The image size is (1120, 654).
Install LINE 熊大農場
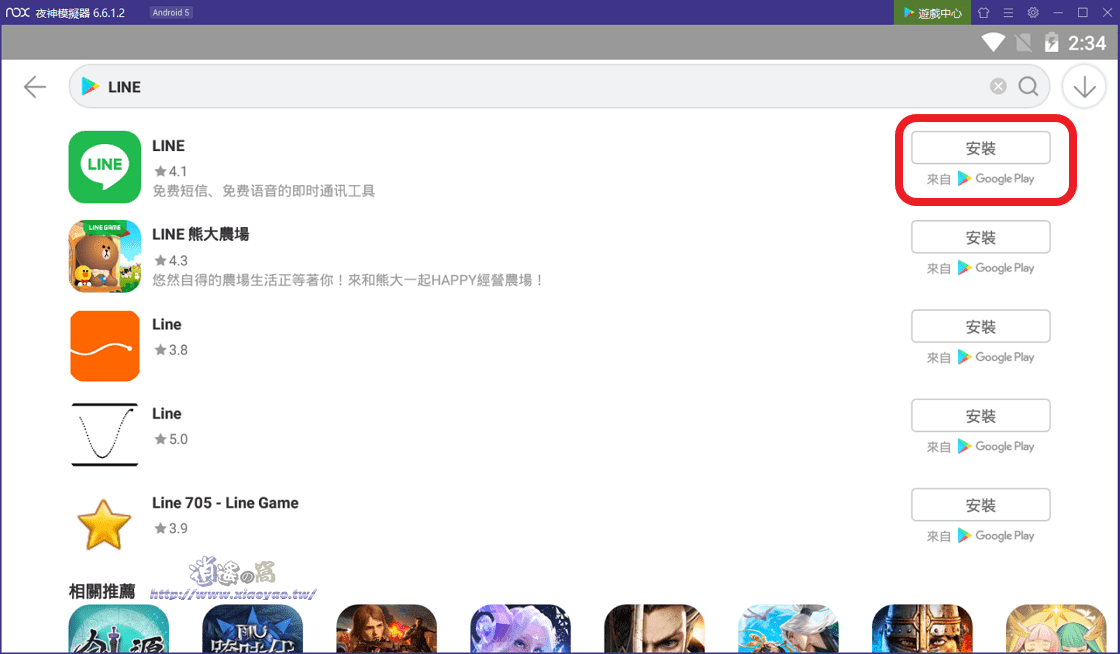(x=980, y=237)
